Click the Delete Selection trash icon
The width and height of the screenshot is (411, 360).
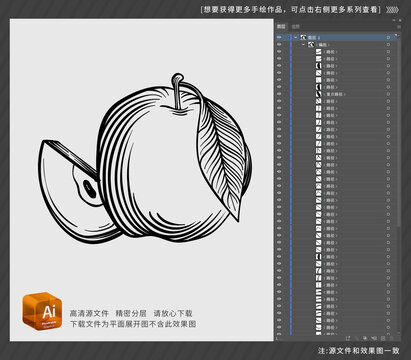coord(392,338)
